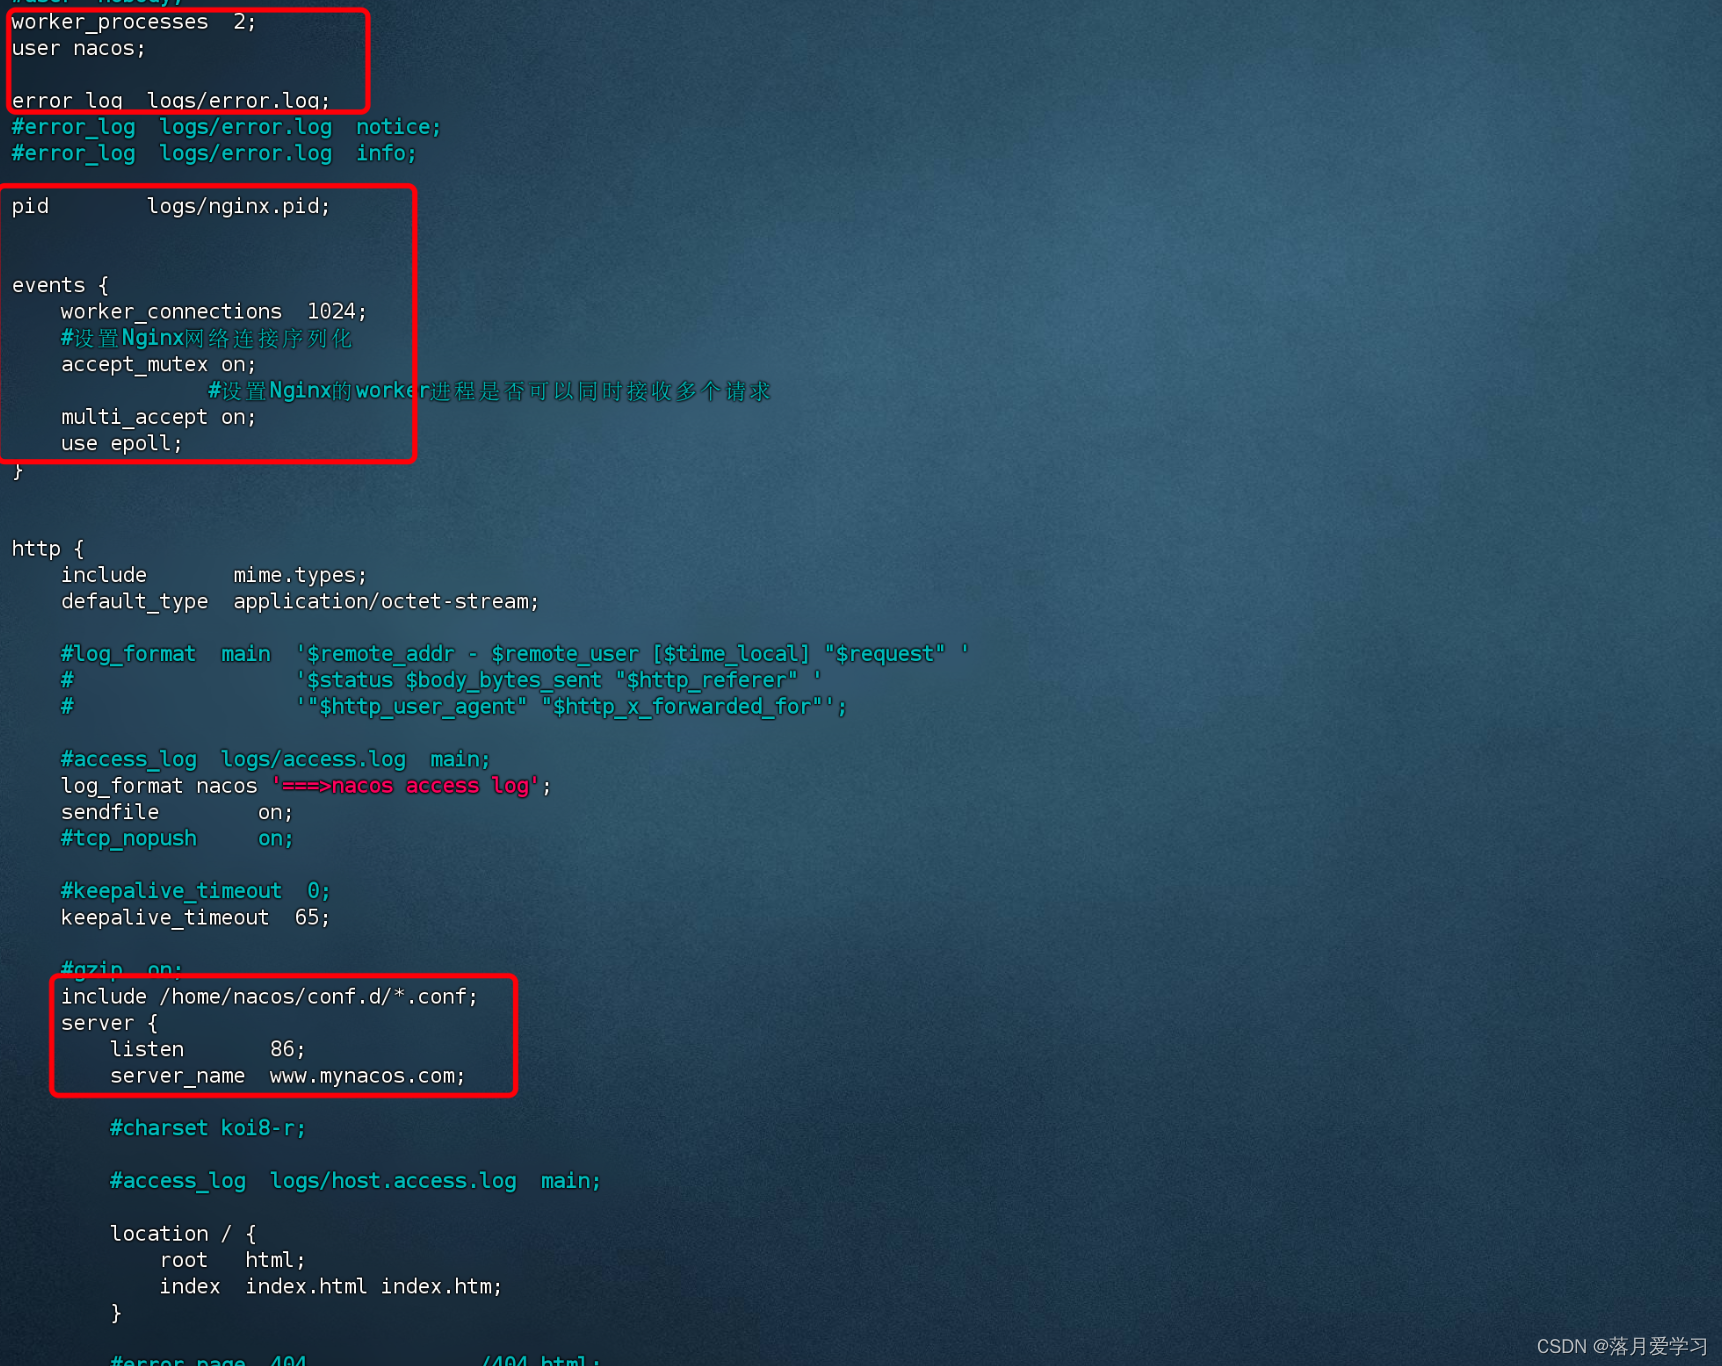Click the 'worker_processes 2;' line
The height and width of the screenshot is (1366, 1722).
[x=134, y=22]
